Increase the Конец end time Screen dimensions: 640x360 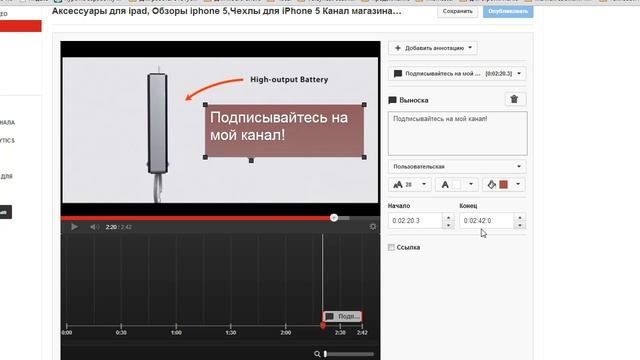520,218
